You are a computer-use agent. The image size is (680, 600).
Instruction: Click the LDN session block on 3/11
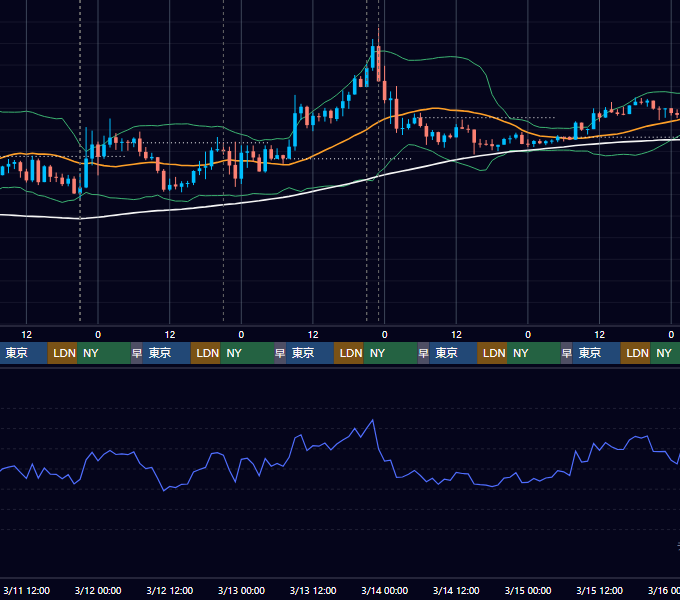(x=62, y=353)
